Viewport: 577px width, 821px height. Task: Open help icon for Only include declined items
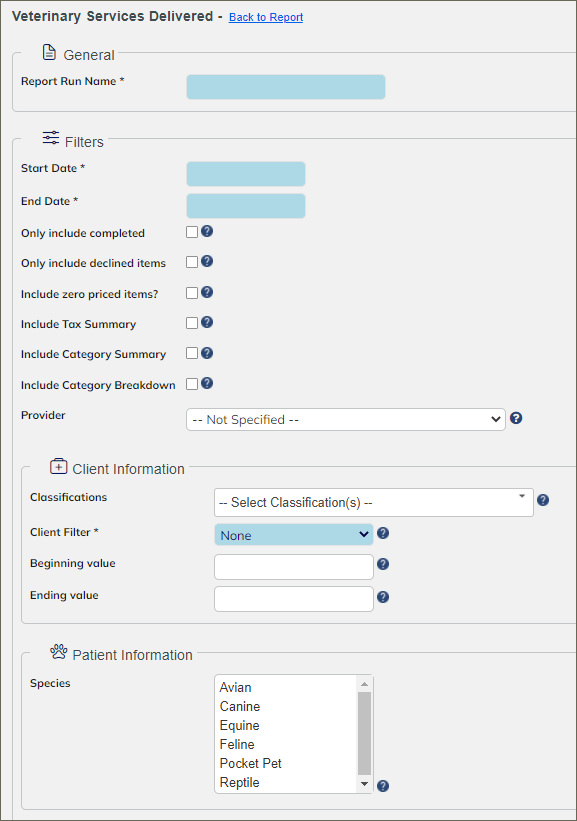[207, 261]
